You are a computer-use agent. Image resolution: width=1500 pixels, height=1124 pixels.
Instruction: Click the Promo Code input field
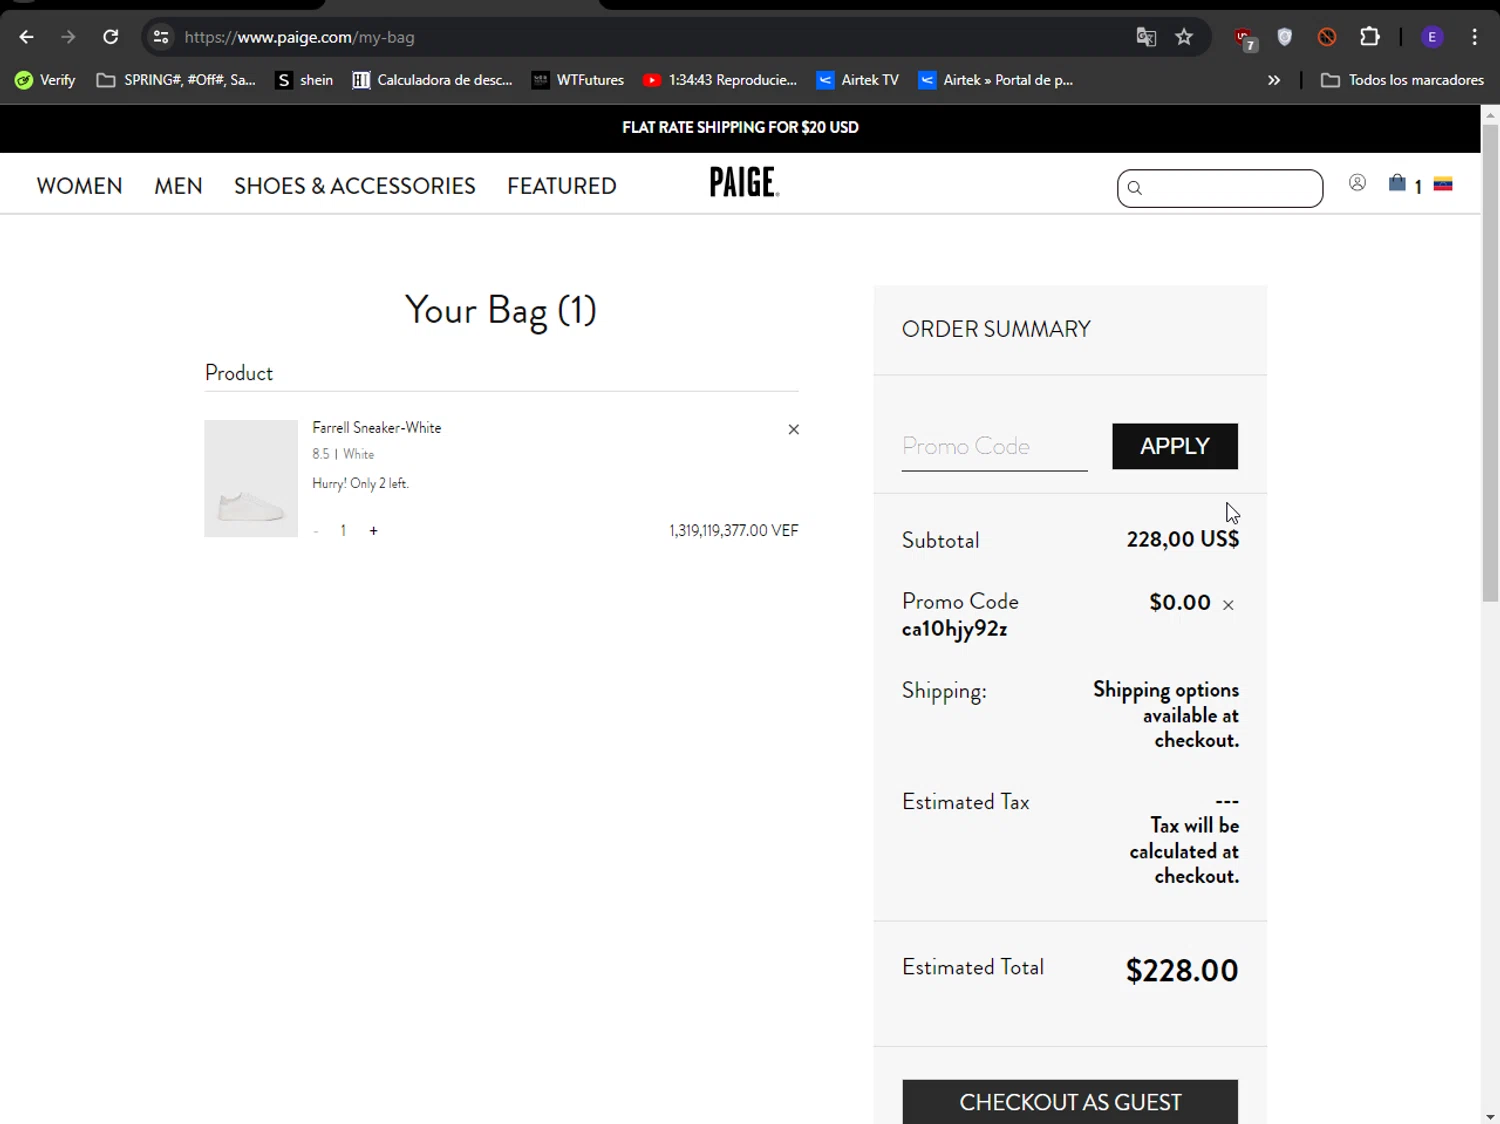point(994,446)
